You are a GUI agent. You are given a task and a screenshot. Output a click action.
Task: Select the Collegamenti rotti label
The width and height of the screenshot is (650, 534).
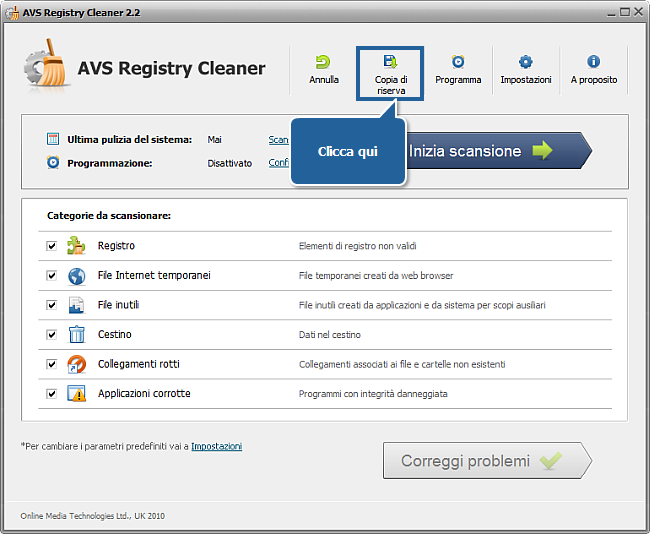pos(138,364)
